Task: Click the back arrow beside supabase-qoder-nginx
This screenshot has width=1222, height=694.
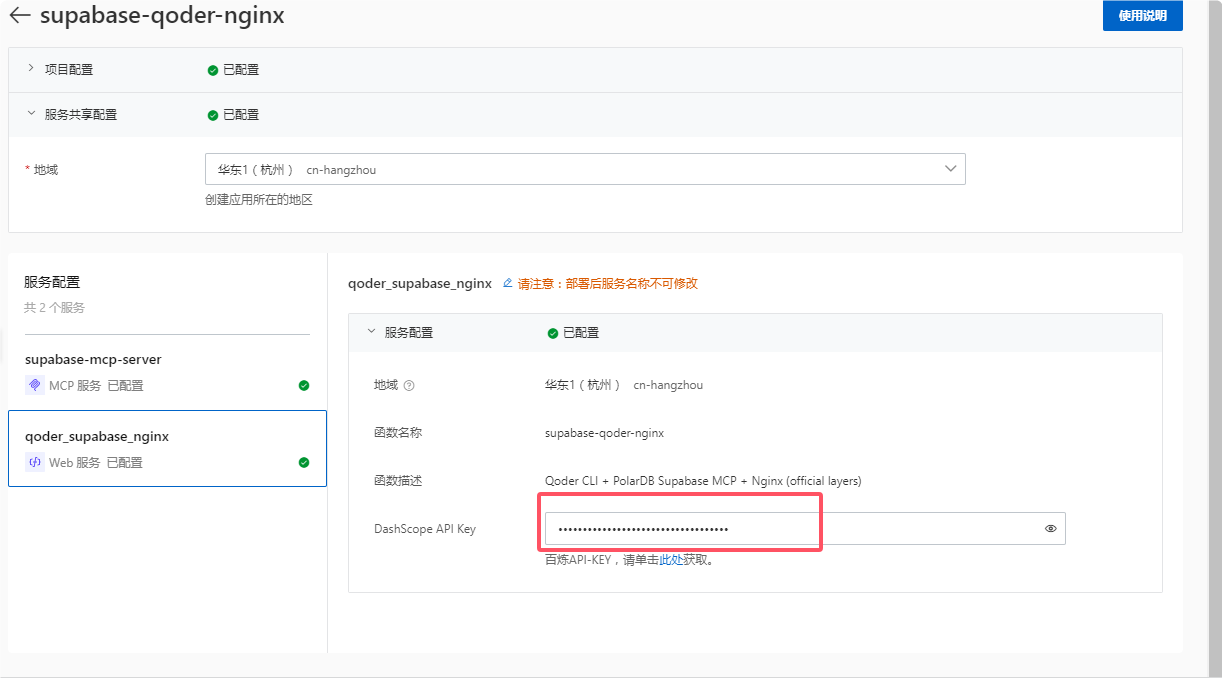Action: point(20,15)
